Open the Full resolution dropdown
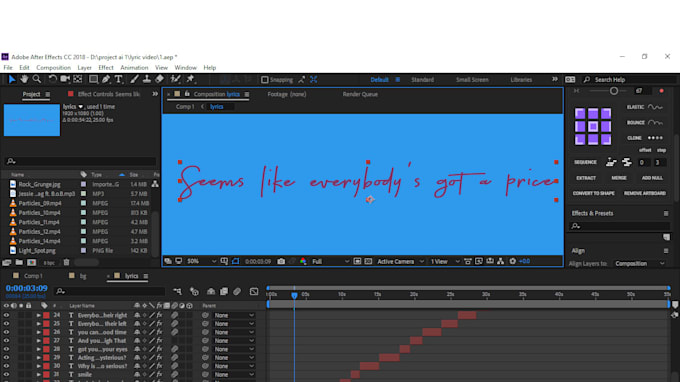Image resolution: width=680 pixels, height=382 pixels. (x=330, y=261)
